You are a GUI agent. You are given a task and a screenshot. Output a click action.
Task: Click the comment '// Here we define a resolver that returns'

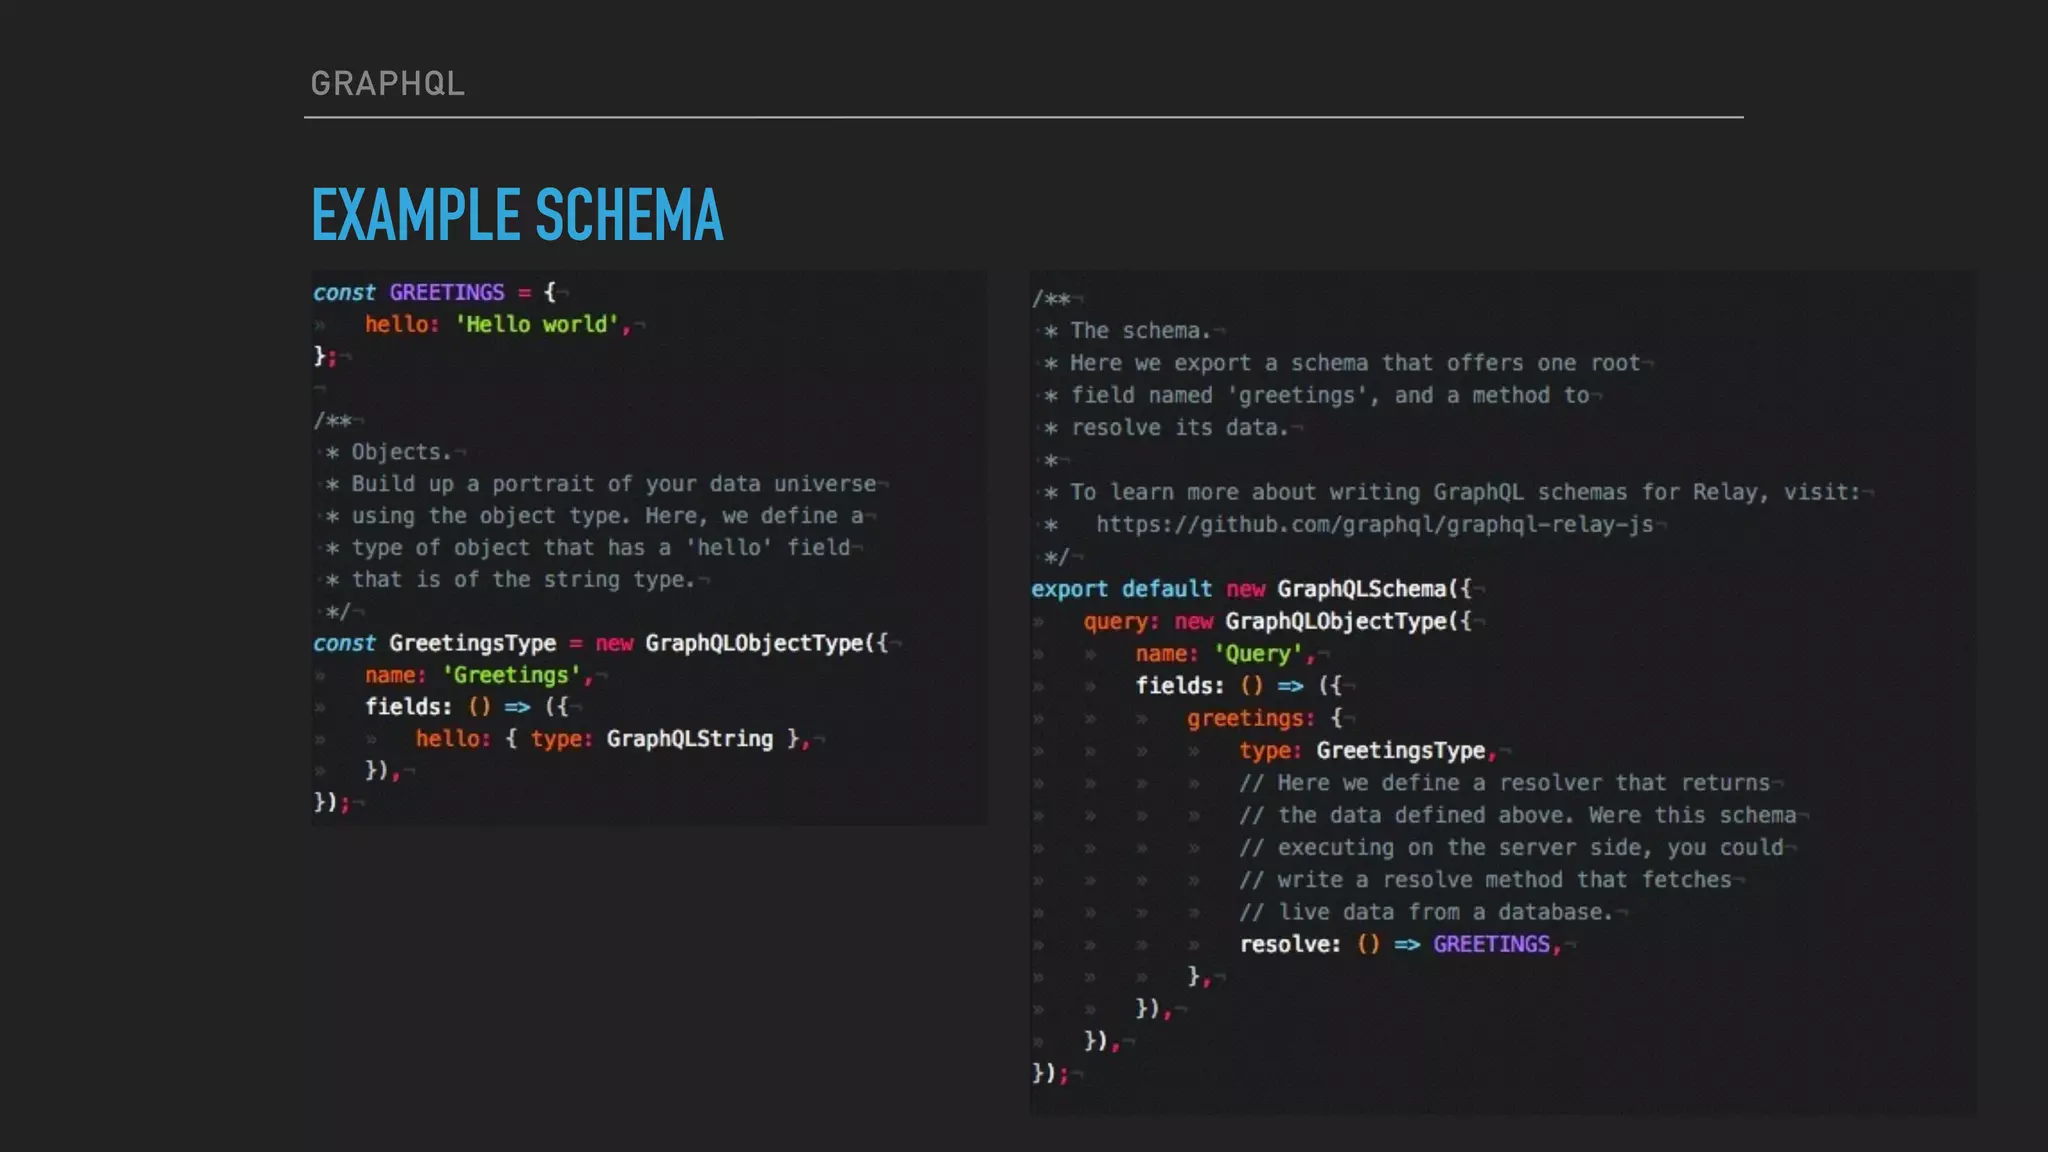[x=1504, y=783]
